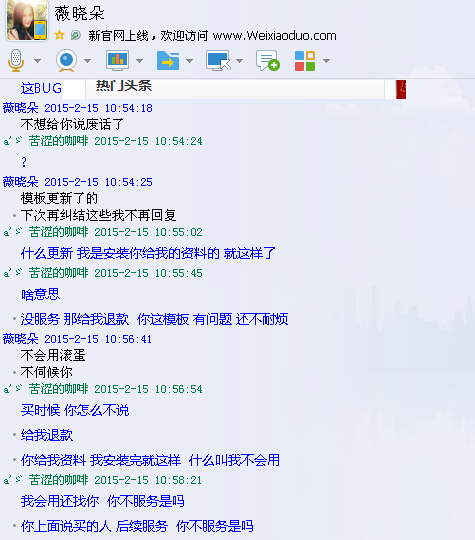
Task: Send a file using folder arrow icon
Action: click(168, 61)
